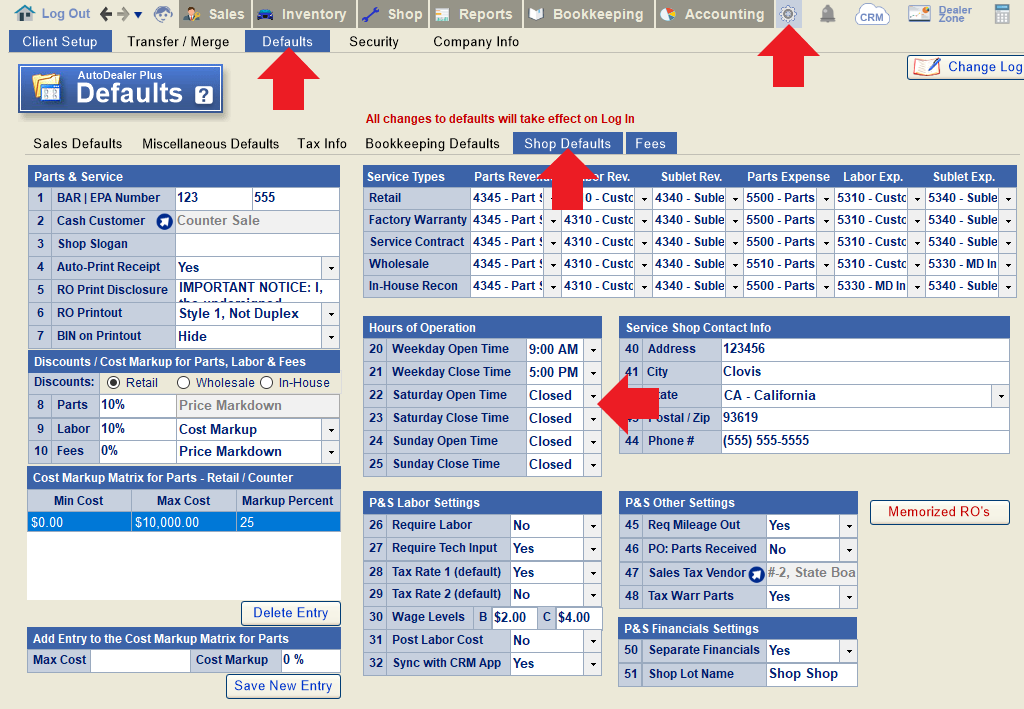Screen dimensions: 1024x709
Task: Open the RO Printout style dropdown
Action: 331,314
